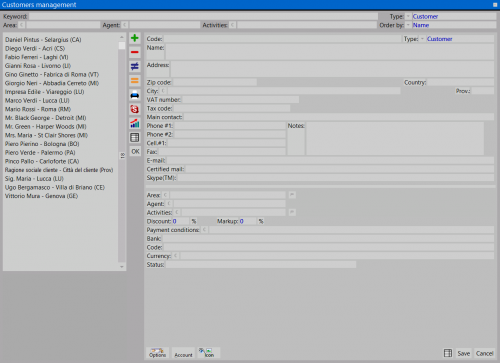Open the Agent lookup arrow in the filter bar
This screenshot has width=500, height=363.
click(125, 25)
